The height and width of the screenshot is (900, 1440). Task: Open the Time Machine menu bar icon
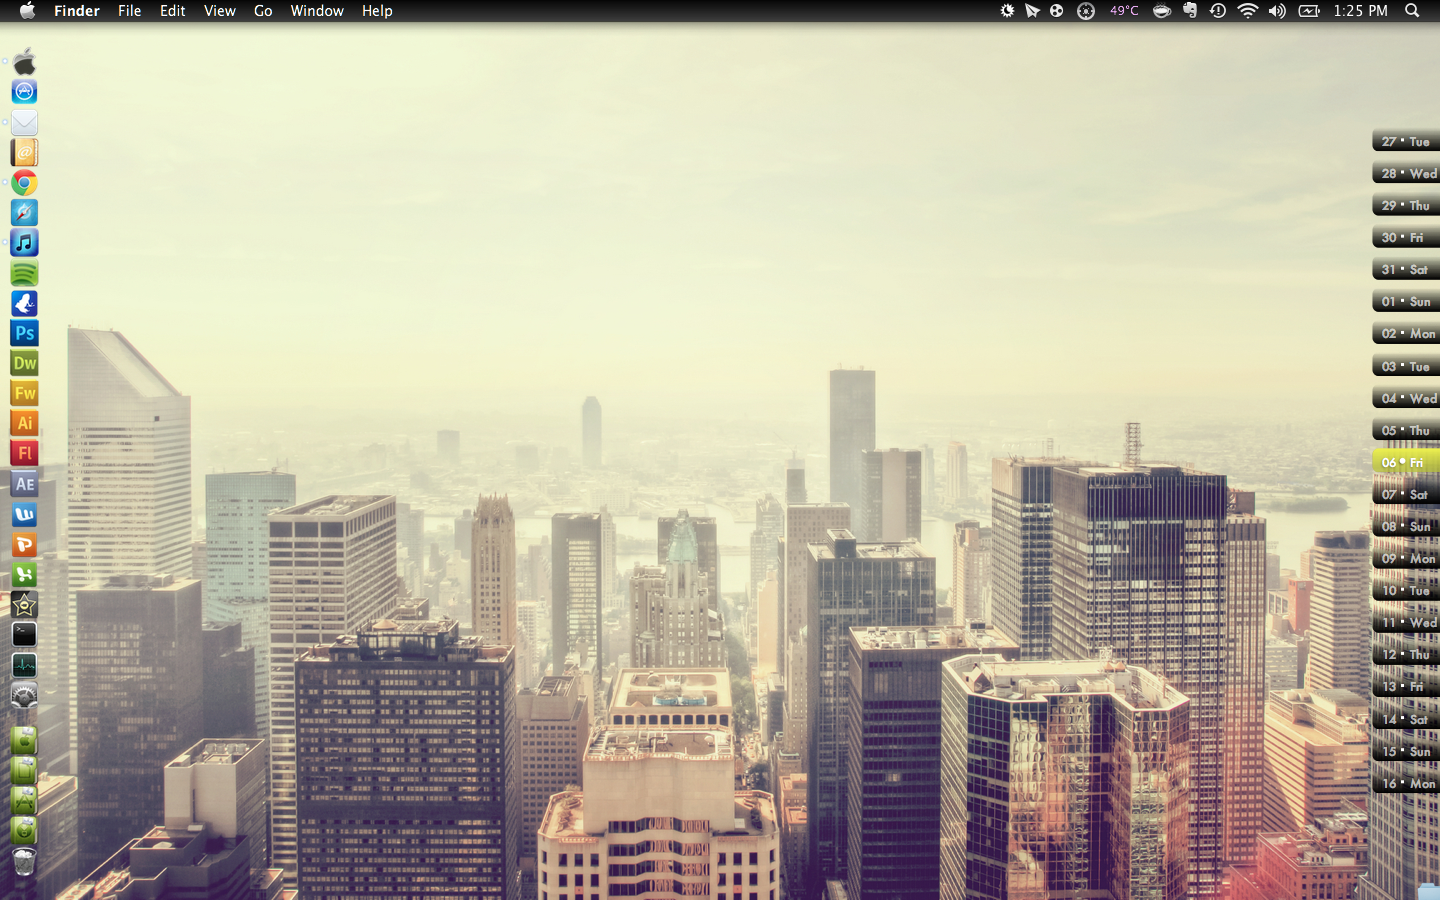(1218, 11)
